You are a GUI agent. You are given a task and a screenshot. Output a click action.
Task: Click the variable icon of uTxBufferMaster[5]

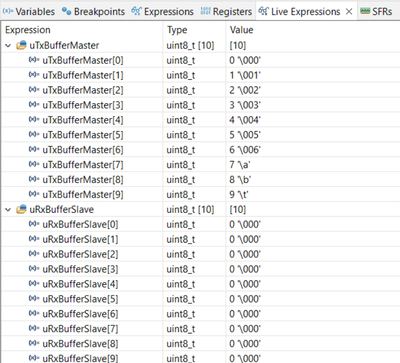point(34,135)
